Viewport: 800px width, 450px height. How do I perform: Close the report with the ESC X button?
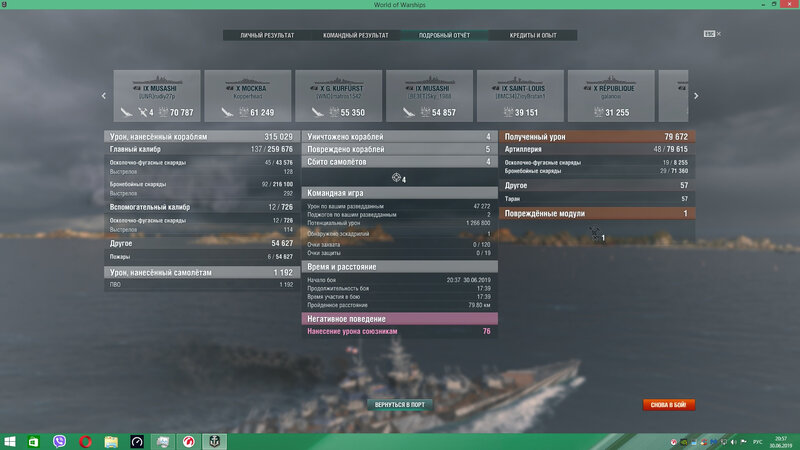(x=712, y=34)
